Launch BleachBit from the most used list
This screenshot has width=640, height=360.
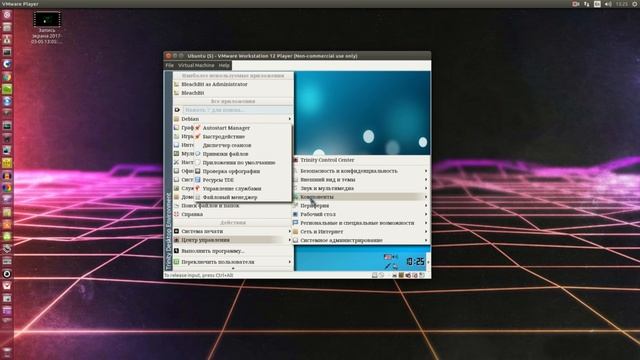(193, 93)
